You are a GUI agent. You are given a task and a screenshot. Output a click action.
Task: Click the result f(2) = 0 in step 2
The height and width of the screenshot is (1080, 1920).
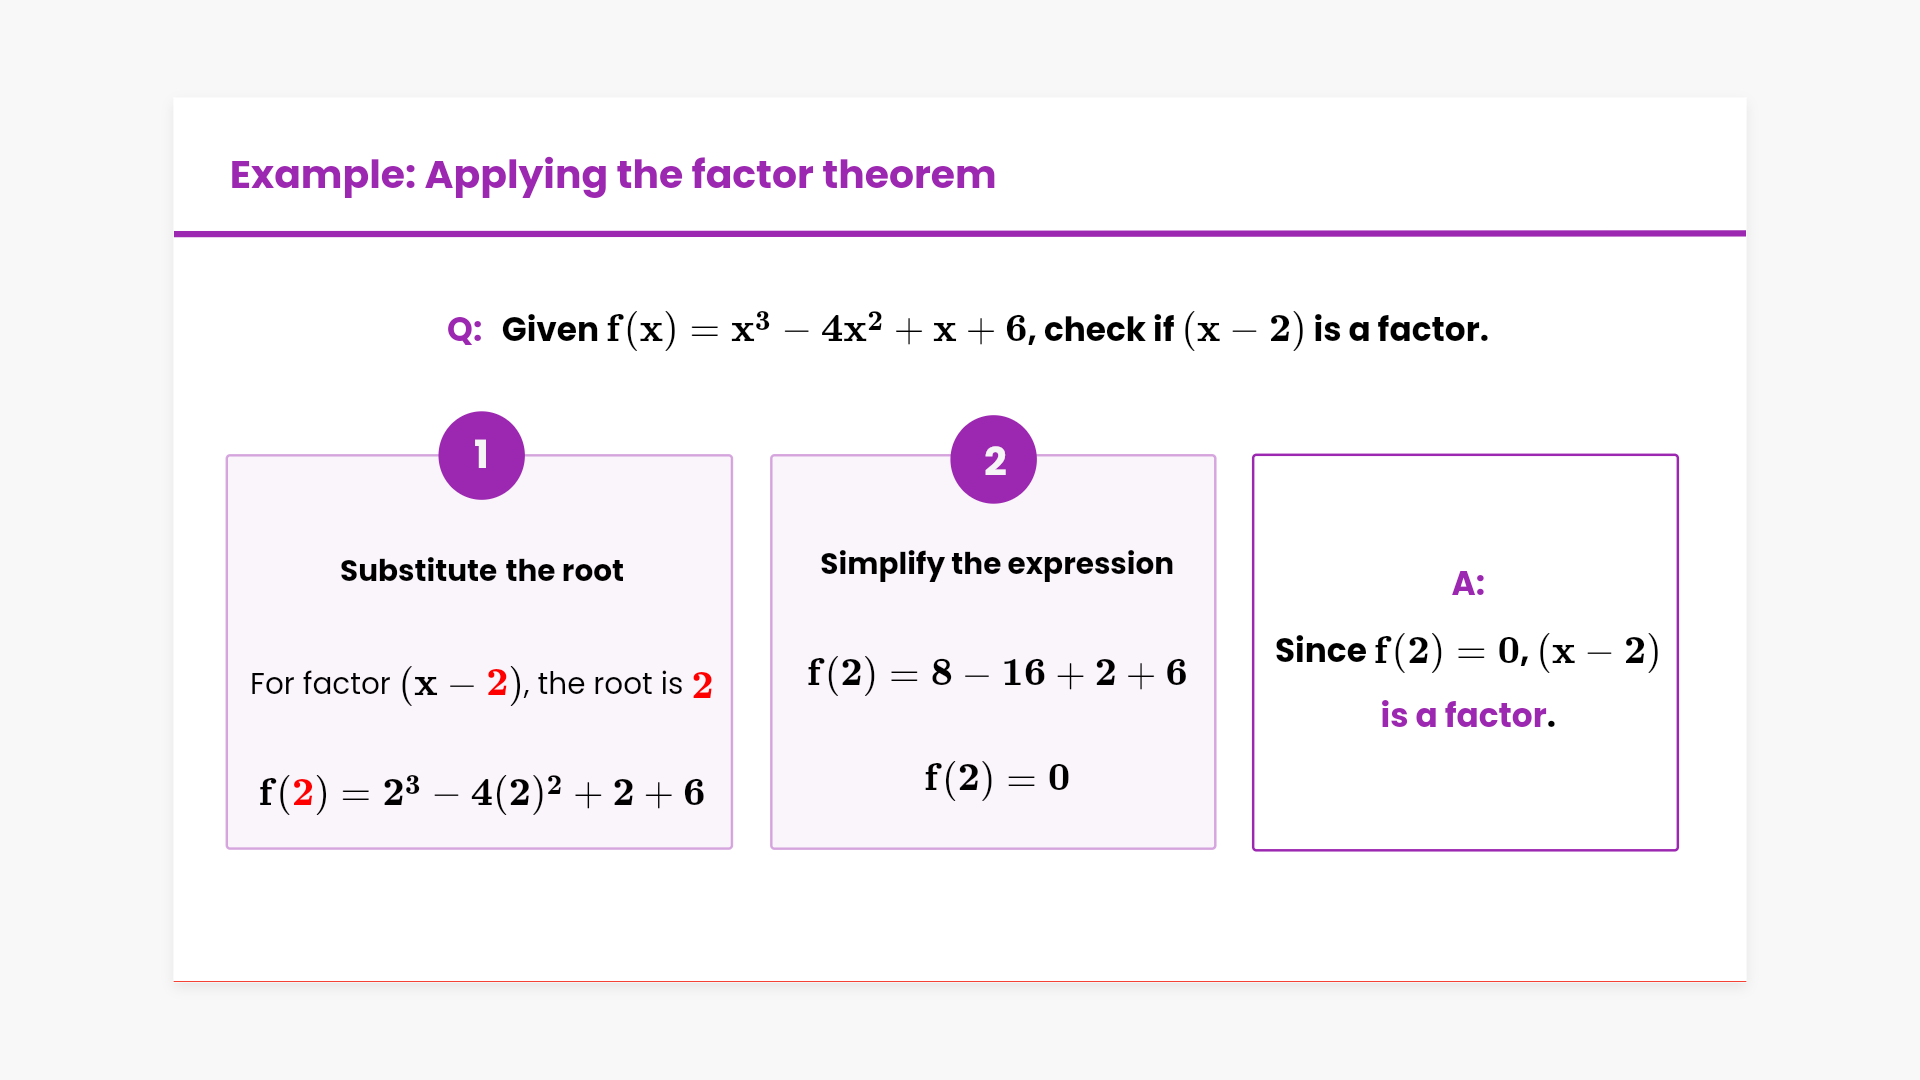click(x=996, y=778)
